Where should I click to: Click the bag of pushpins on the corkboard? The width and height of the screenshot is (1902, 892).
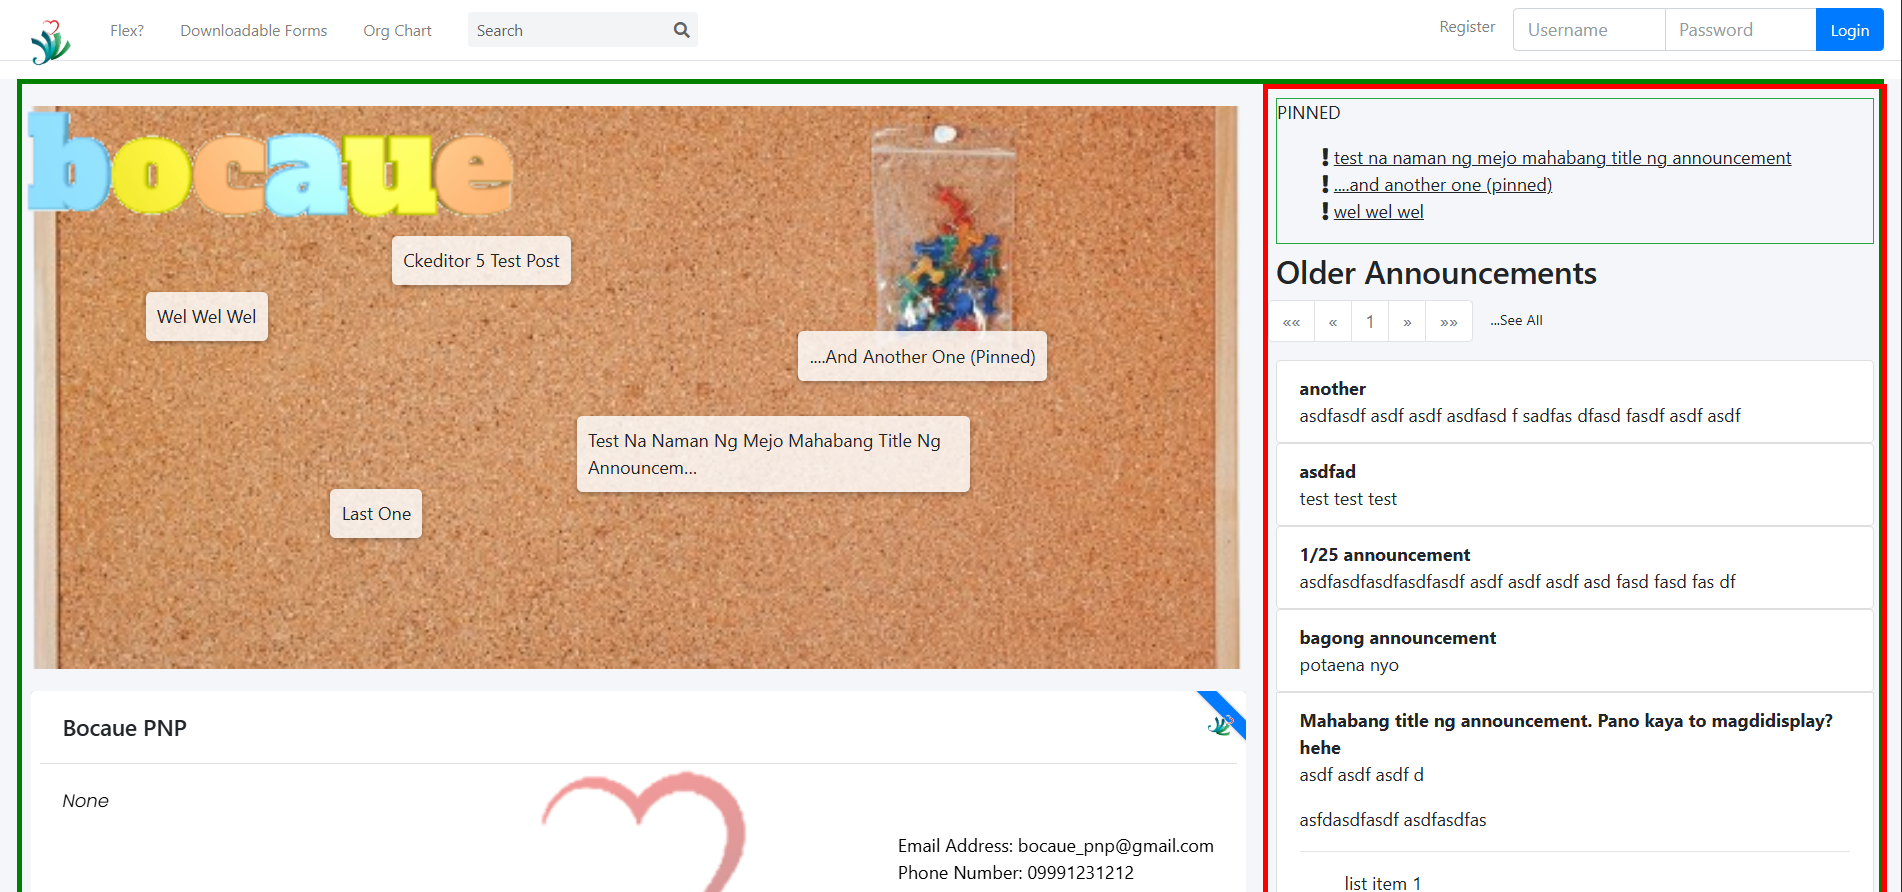pyautogui.click(x=943, y=228)
